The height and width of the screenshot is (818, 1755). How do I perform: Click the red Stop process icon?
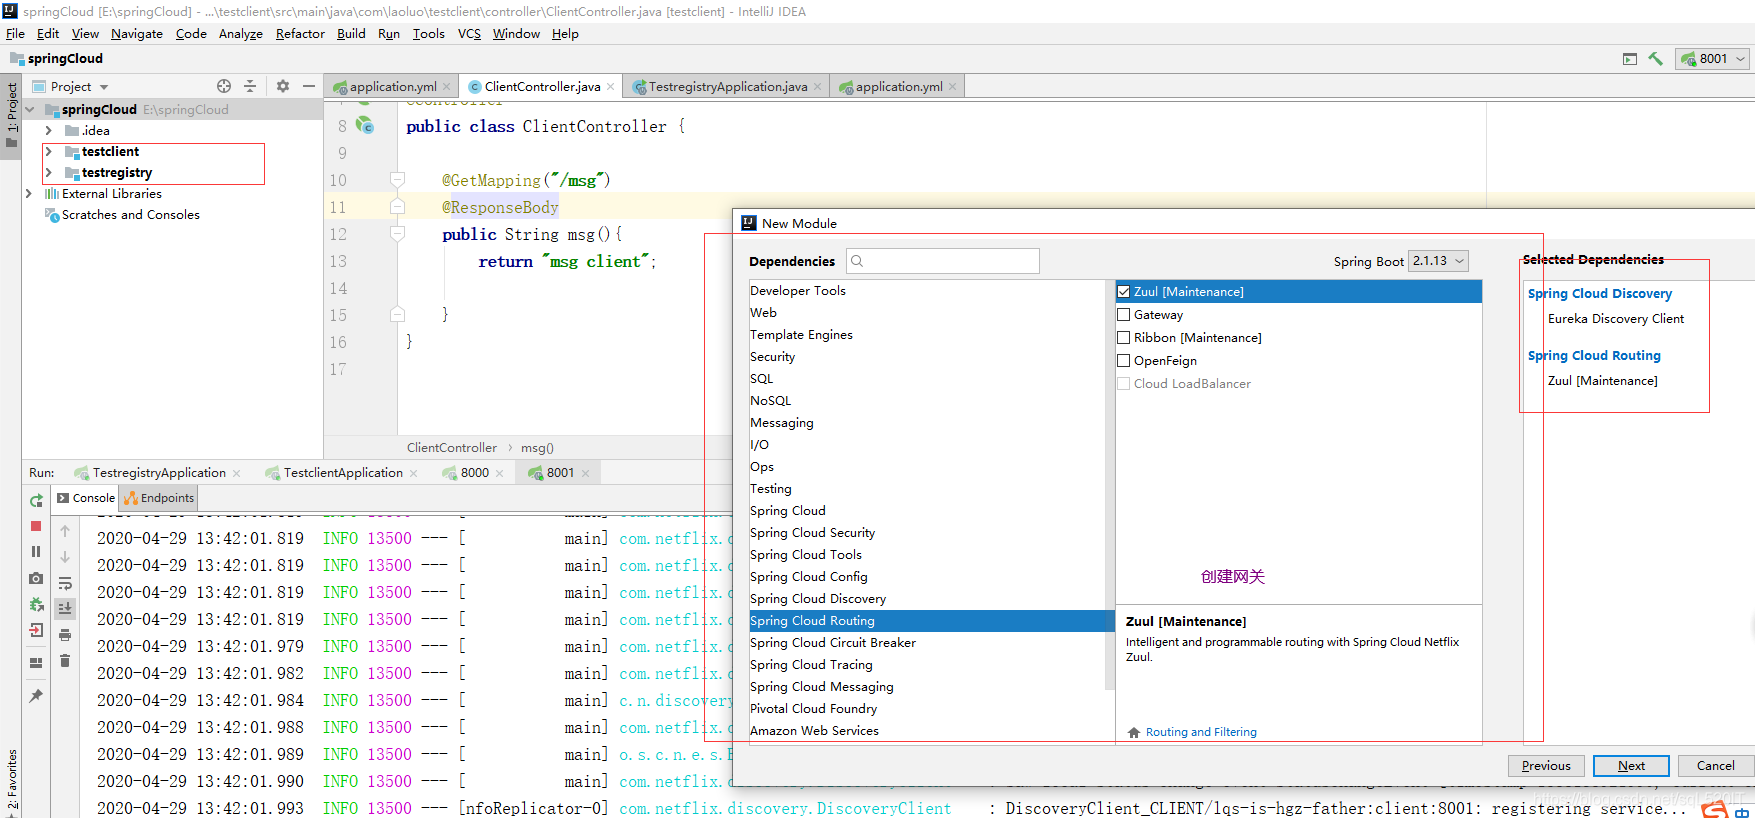[36, 526]
